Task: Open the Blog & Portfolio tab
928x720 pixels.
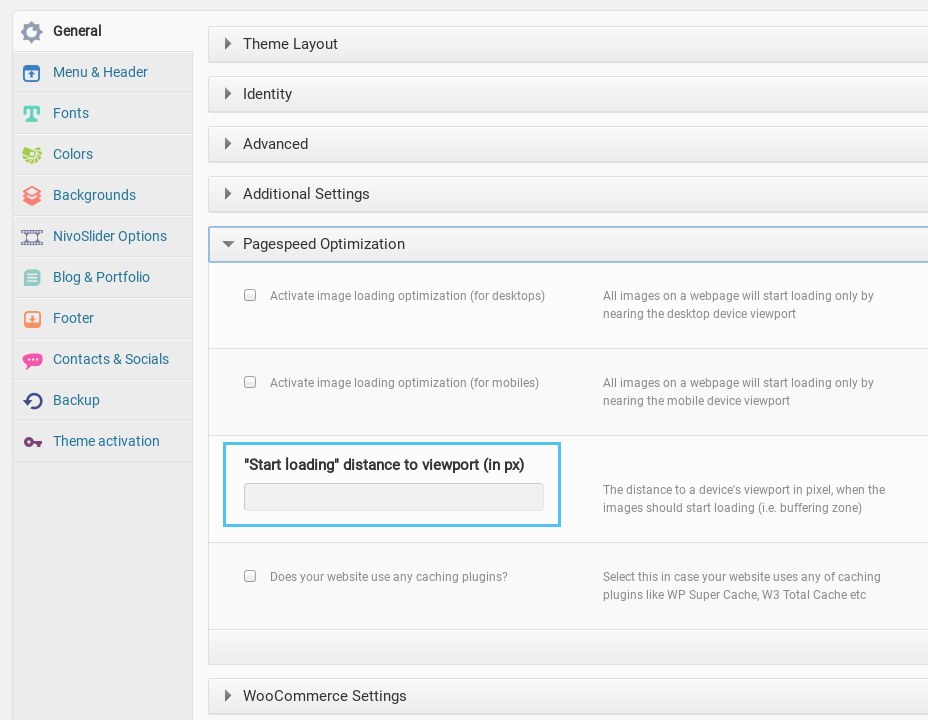Action: pos(101,277)
